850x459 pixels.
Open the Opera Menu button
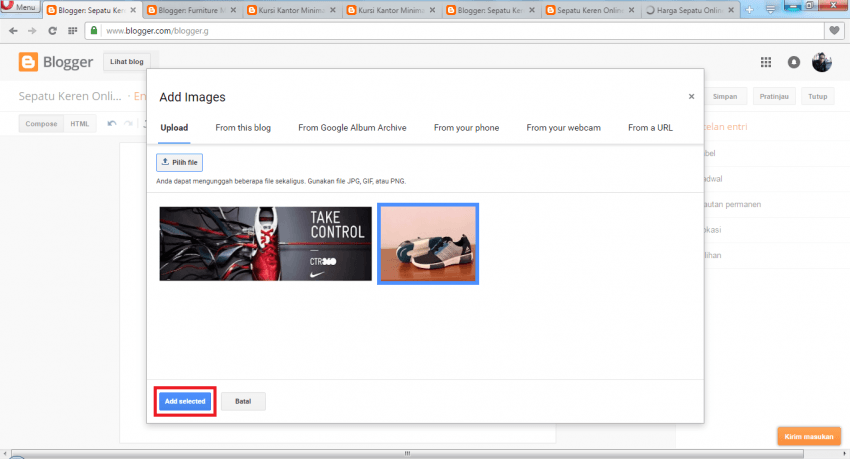20,7
